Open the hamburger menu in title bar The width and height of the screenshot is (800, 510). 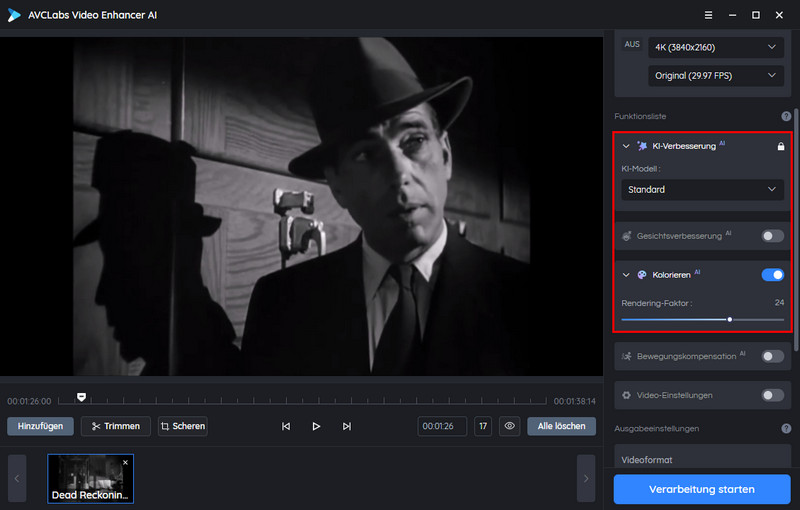tap(708, 15)
